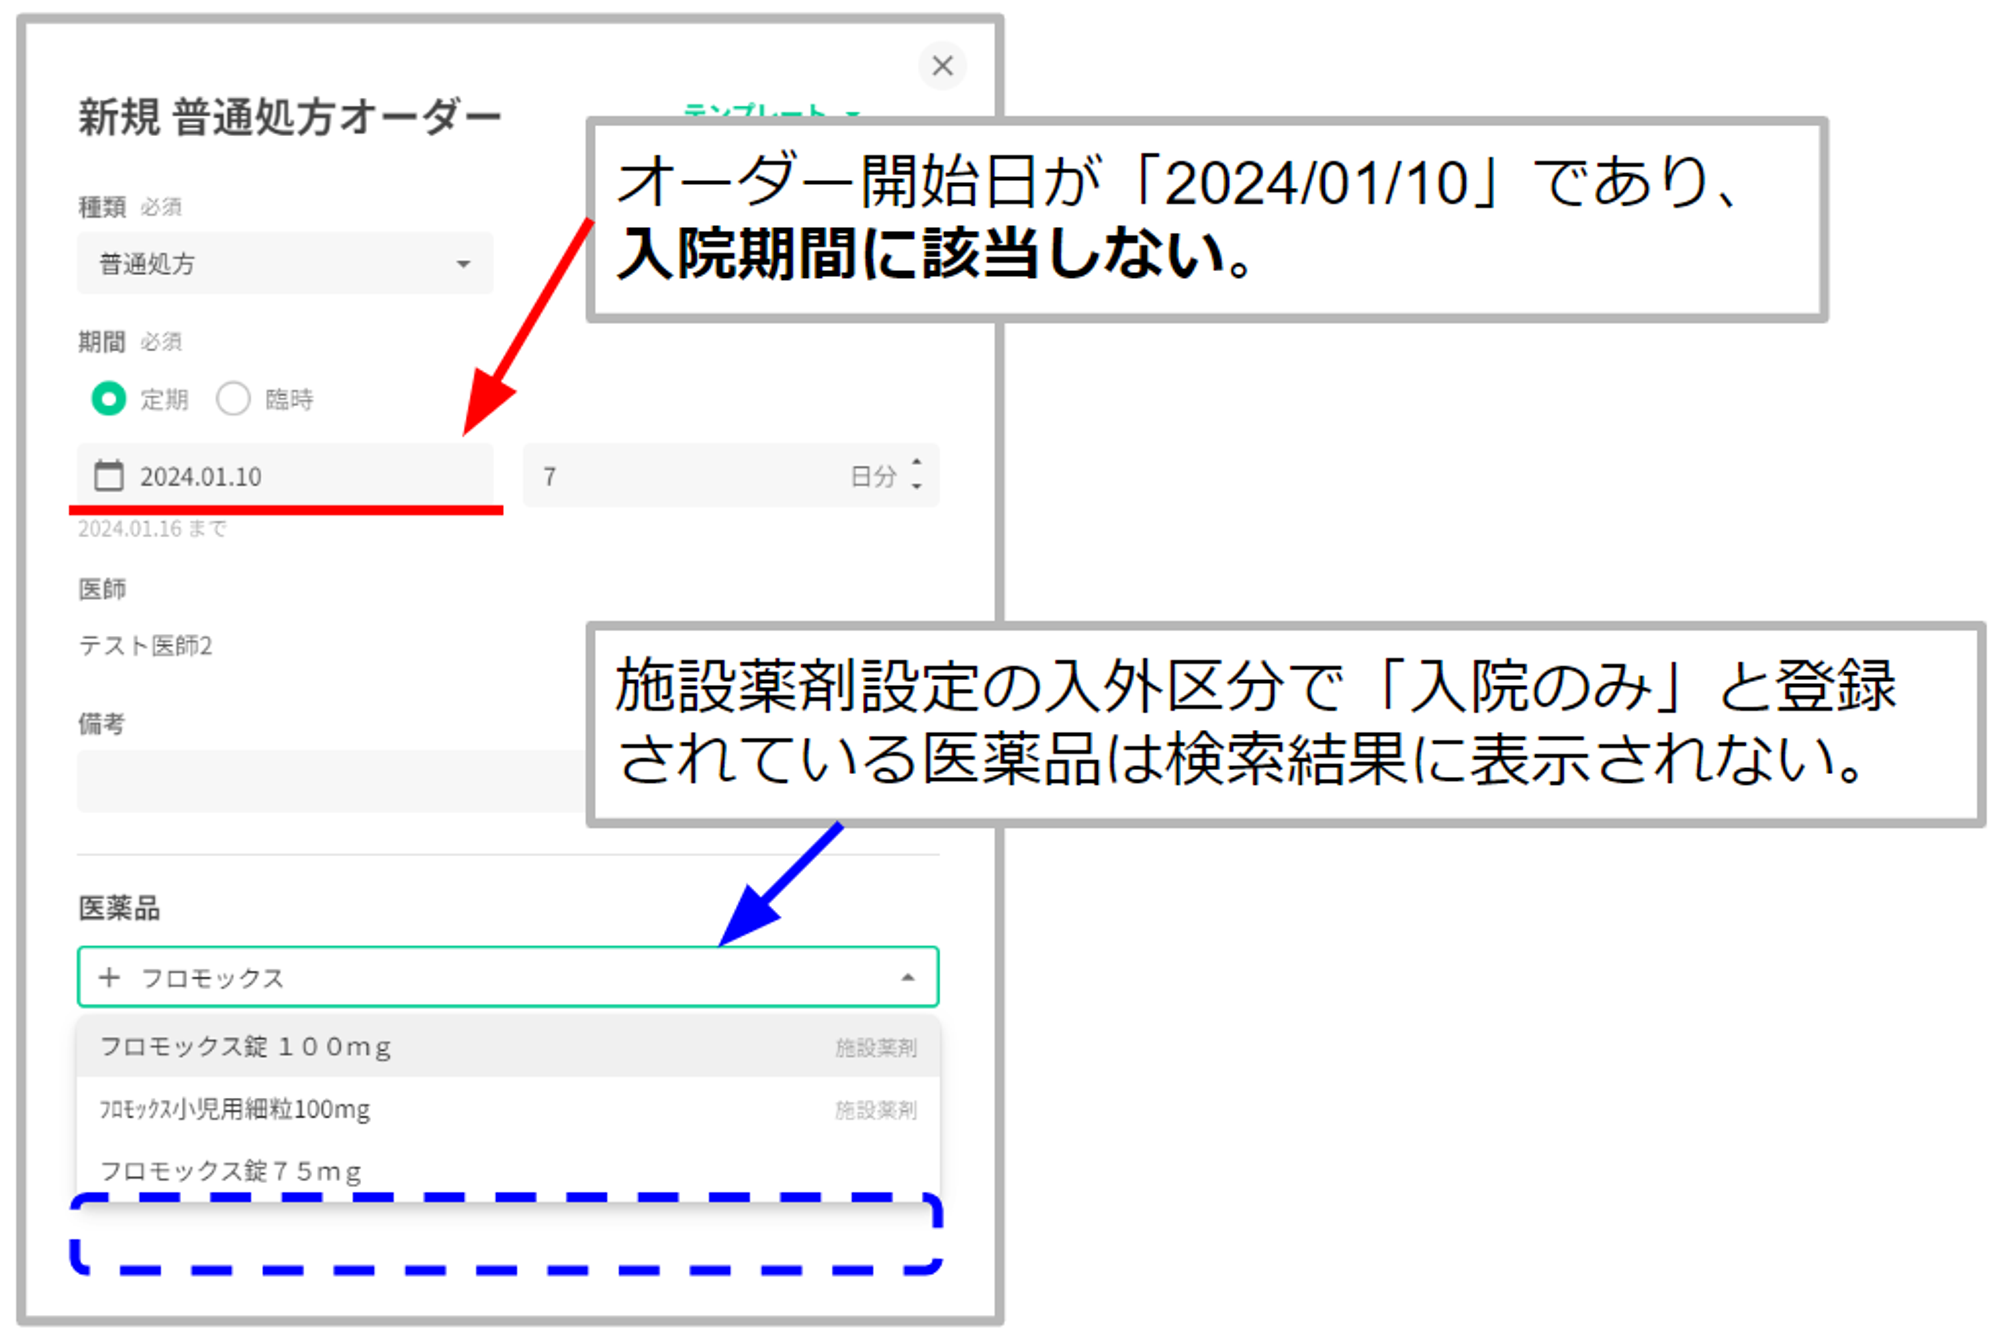This screenshot has height=1337, width=2000.
Task: Click the テスト医師2 doctor name
Action: (146, 646)
